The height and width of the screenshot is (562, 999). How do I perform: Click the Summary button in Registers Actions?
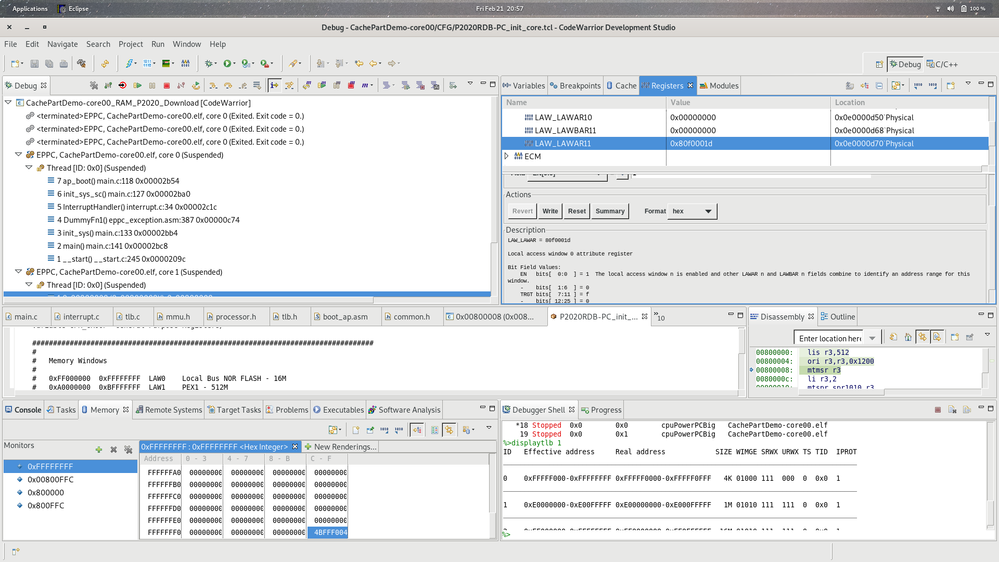coord(610,211)
